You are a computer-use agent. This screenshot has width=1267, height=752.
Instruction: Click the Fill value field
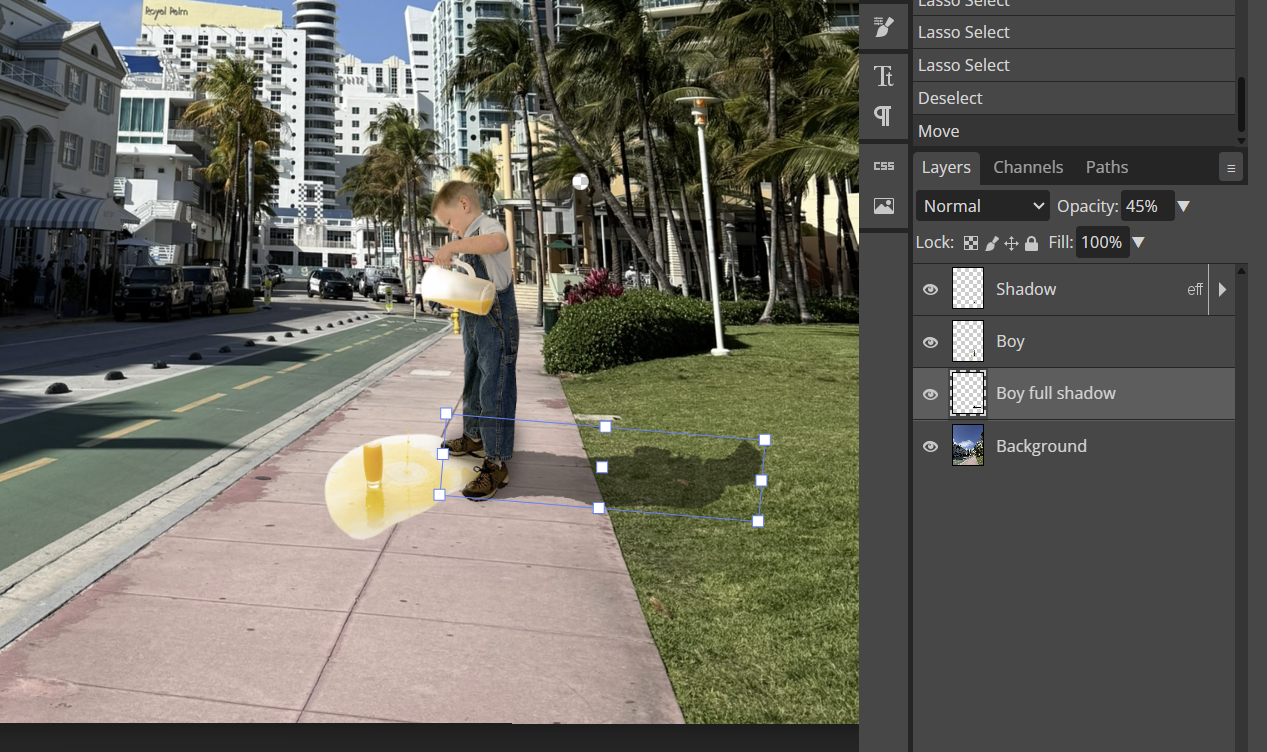pyautogui.click(x=1102, y=242)
